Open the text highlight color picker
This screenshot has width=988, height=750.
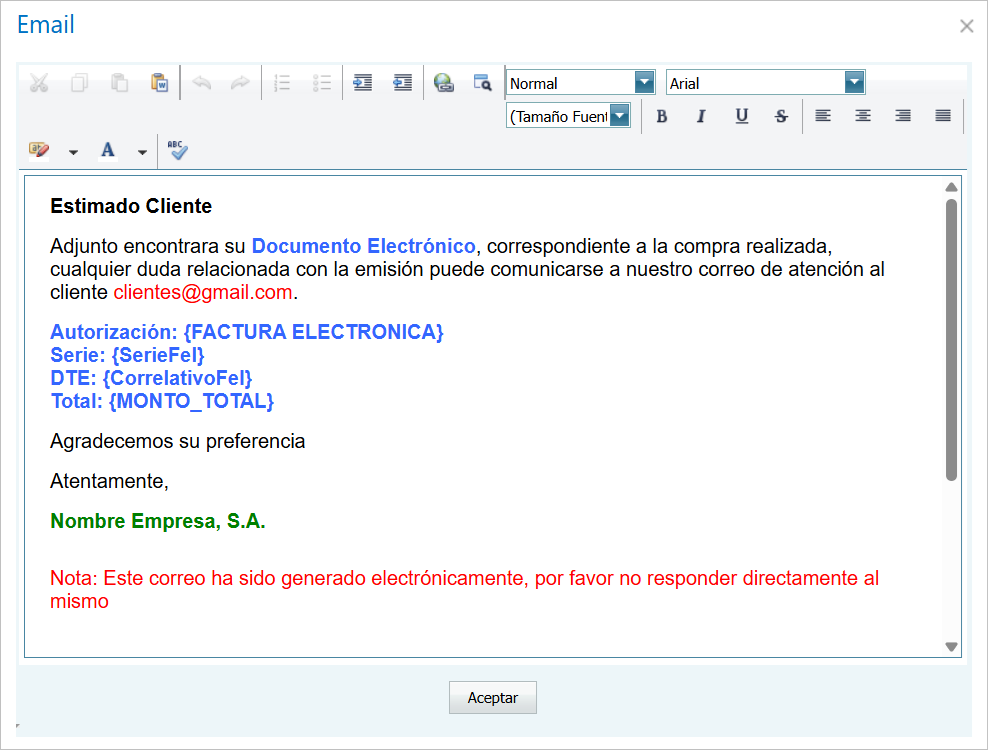pyautogui.click(x=38, y=150)
